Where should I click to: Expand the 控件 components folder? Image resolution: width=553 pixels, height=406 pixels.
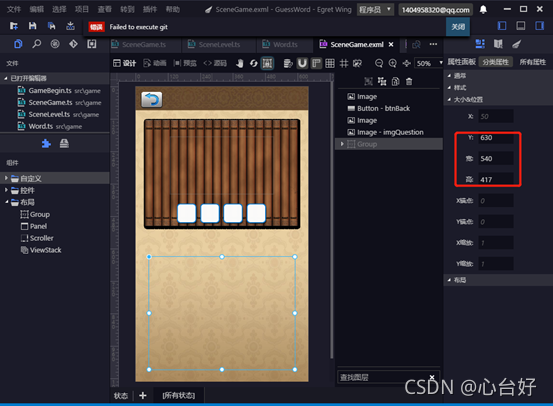click(6, 190)
